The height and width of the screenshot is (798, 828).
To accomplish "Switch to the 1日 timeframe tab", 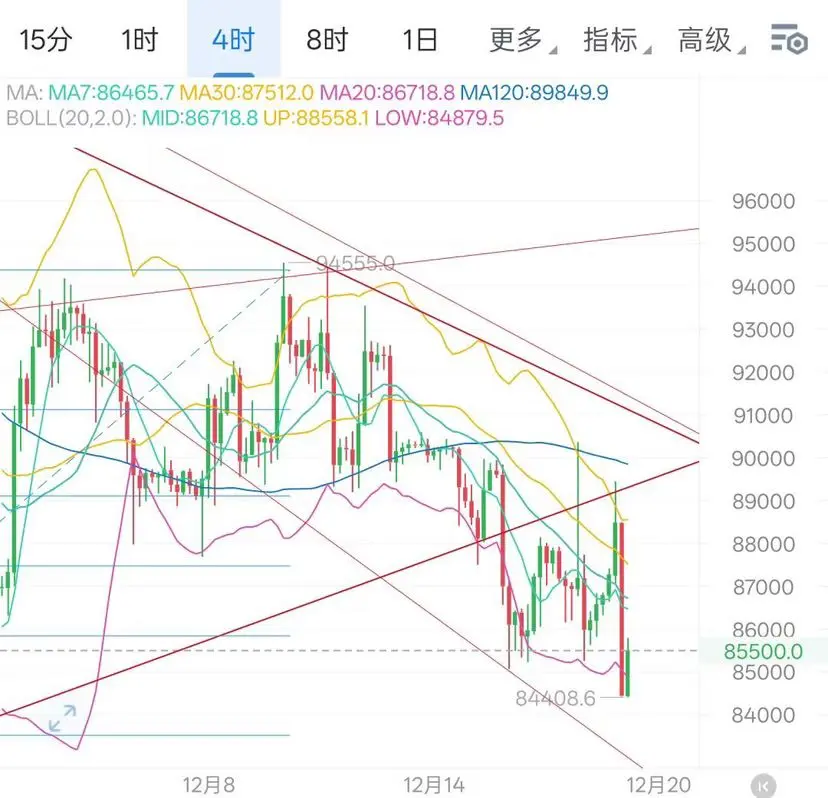I will pyautogui.click(x=420, y=40).
